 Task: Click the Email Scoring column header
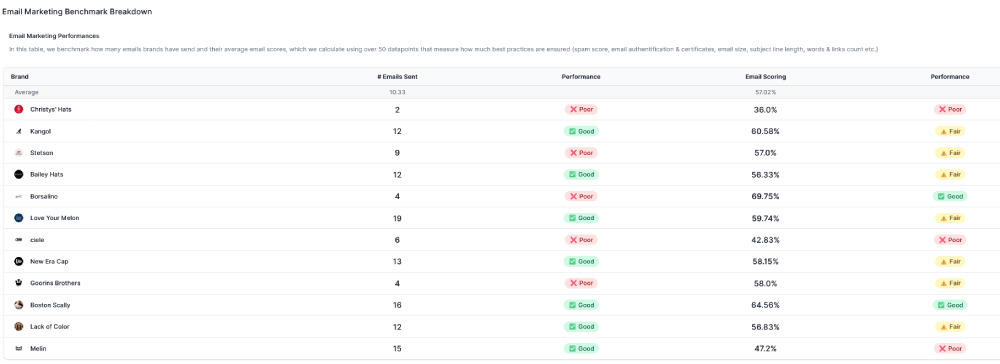[x=765, y=76]
